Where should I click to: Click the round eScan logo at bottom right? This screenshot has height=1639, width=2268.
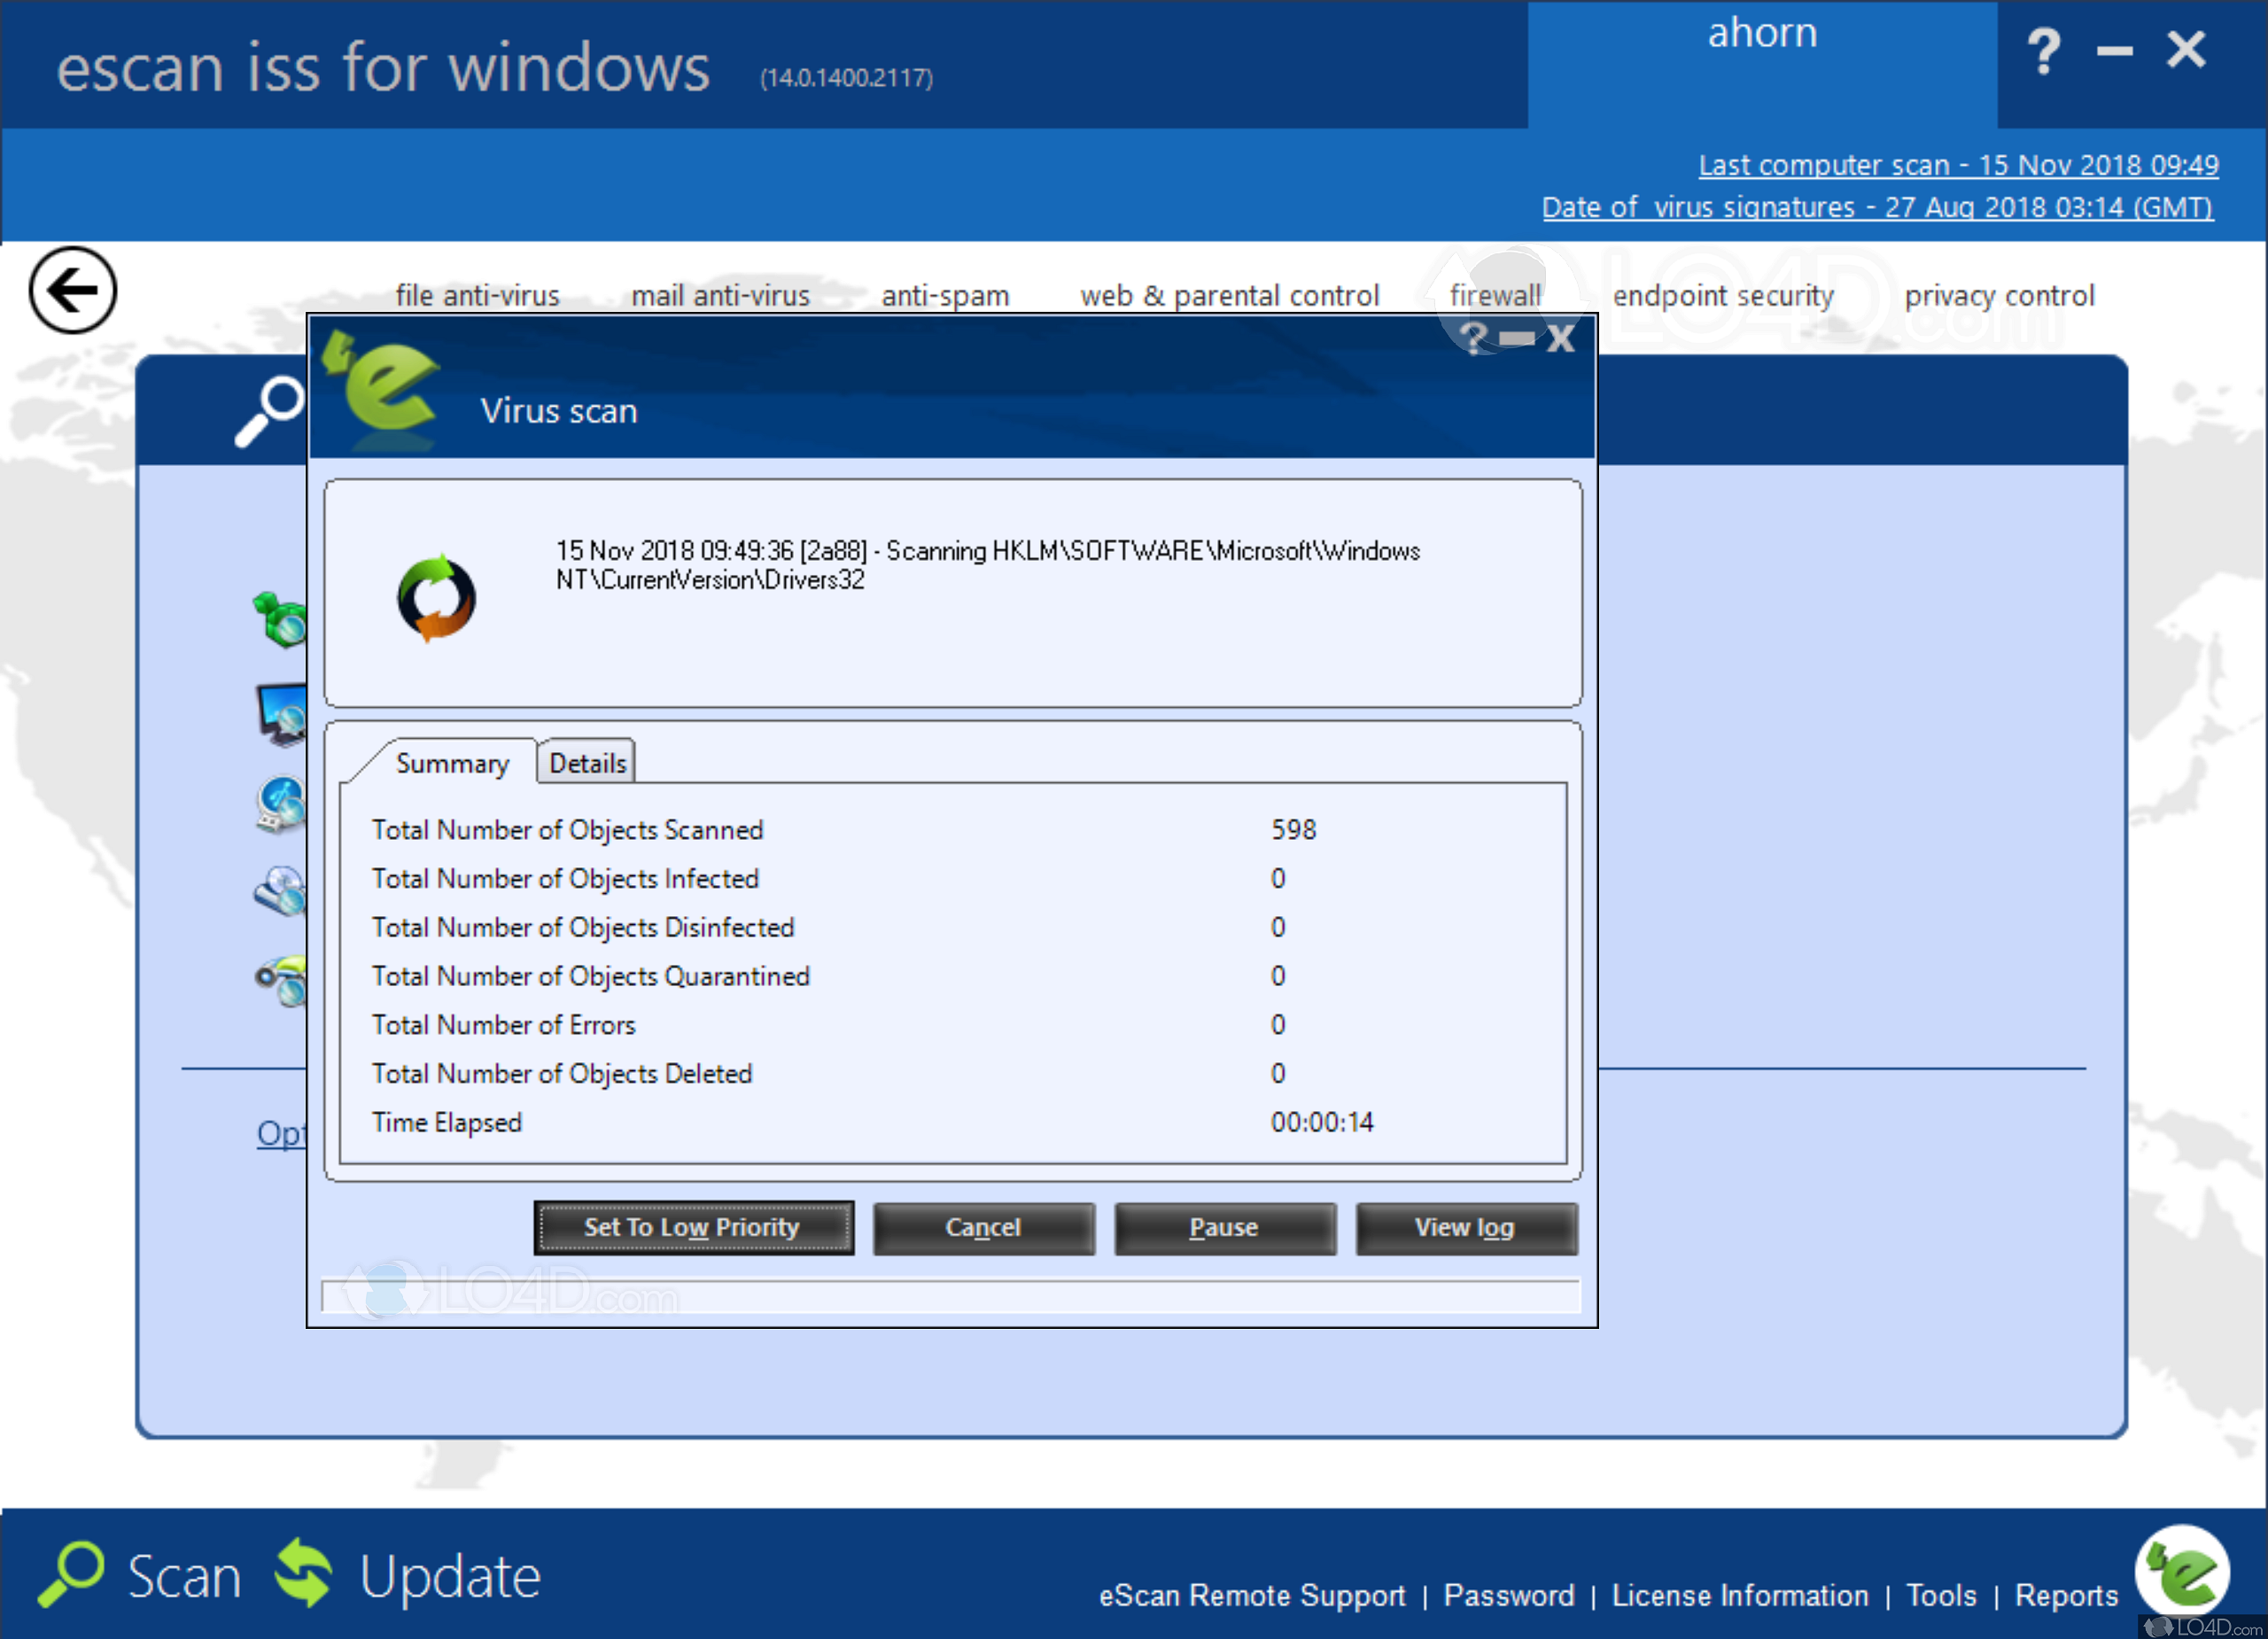click(2182, 1572)
